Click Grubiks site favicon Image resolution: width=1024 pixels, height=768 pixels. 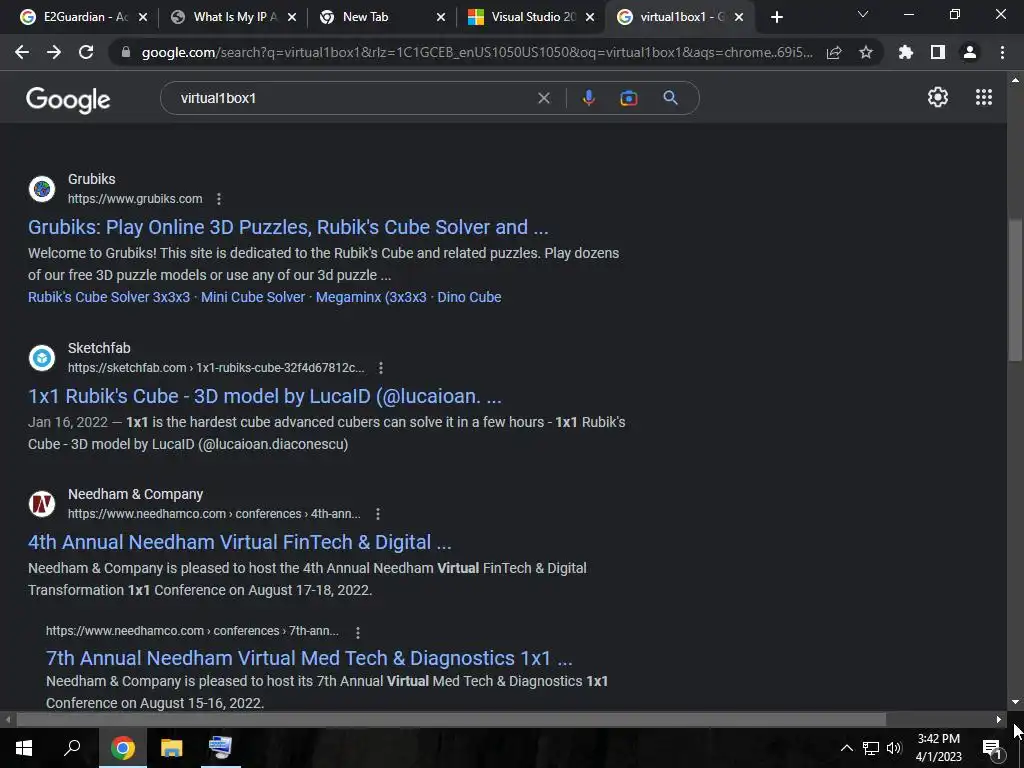tap(42, 189)
